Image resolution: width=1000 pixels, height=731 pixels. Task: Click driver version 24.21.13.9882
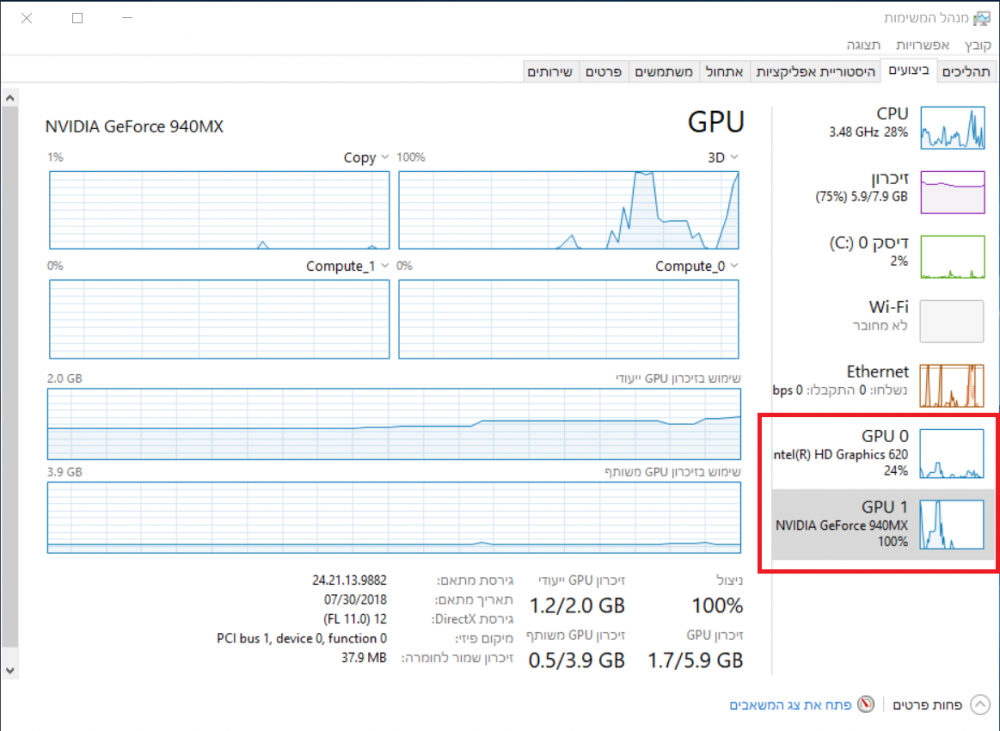click(349, 580)
